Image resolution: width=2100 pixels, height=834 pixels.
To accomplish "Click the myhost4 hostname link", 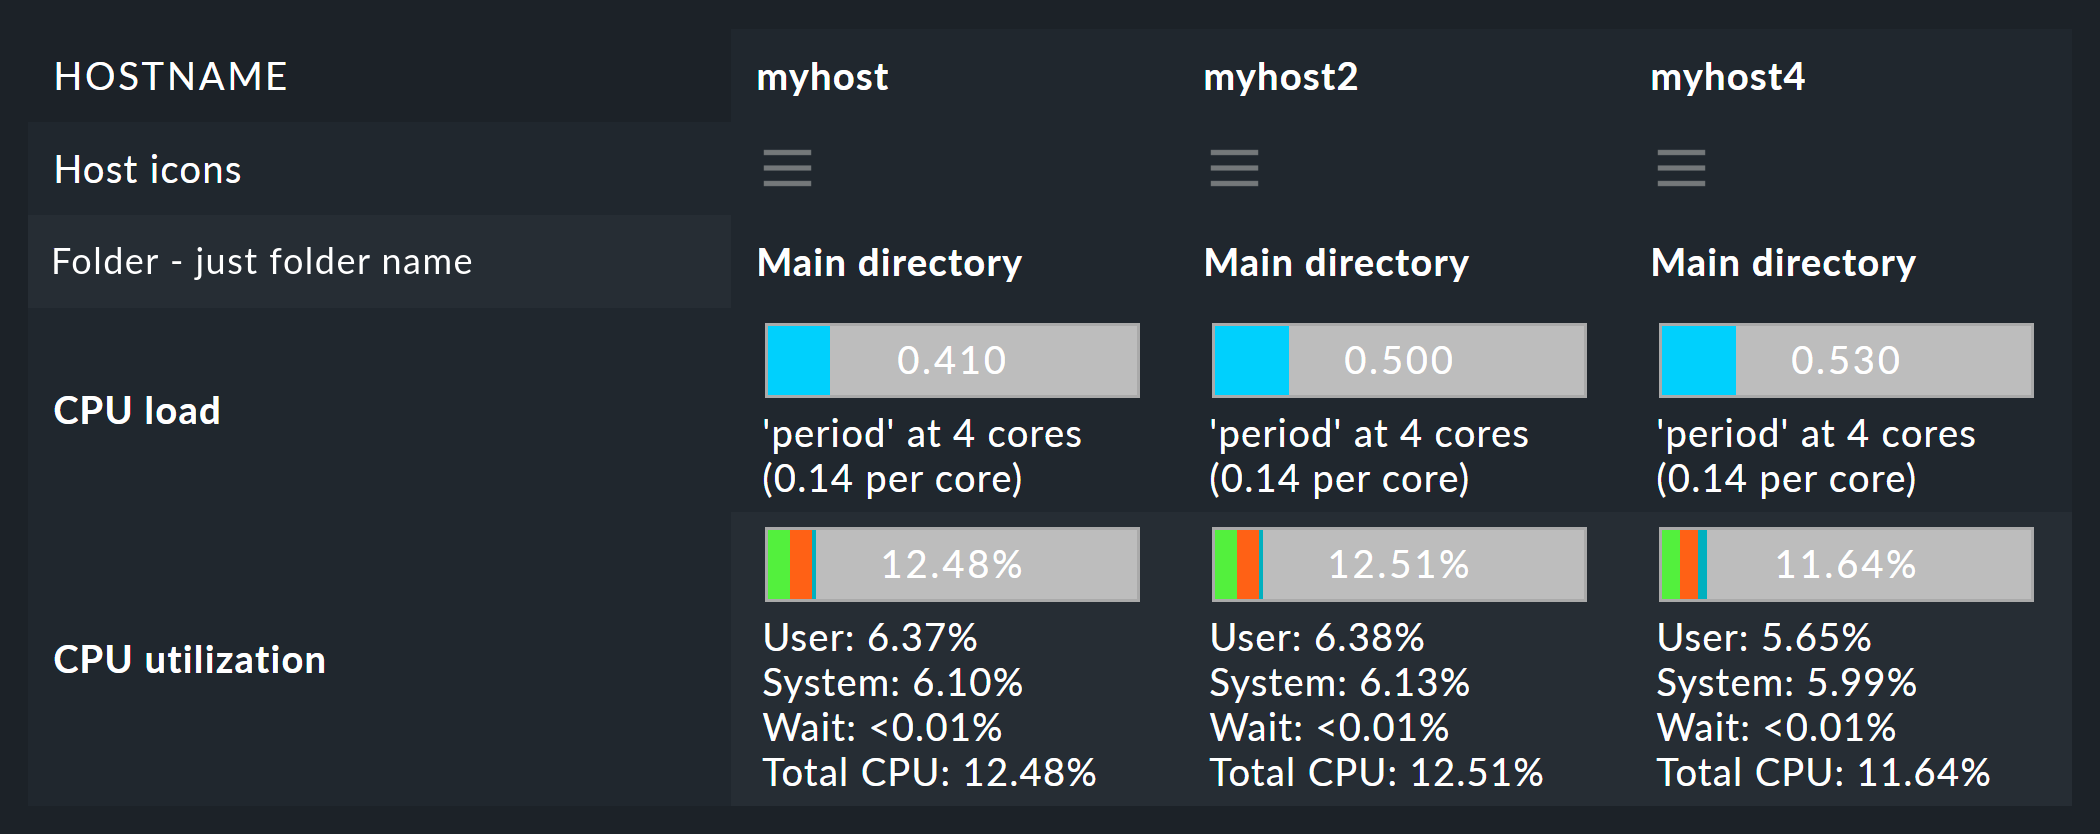I will (1727, 77).
